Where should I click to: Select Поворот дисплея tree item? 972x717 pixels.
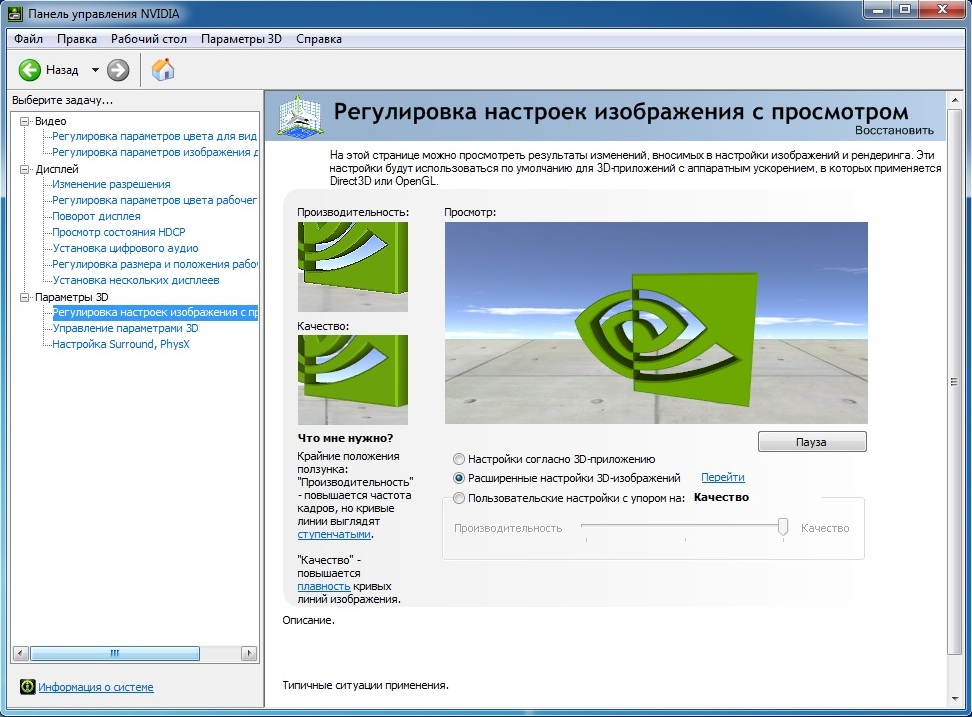(x=96, y=216)
